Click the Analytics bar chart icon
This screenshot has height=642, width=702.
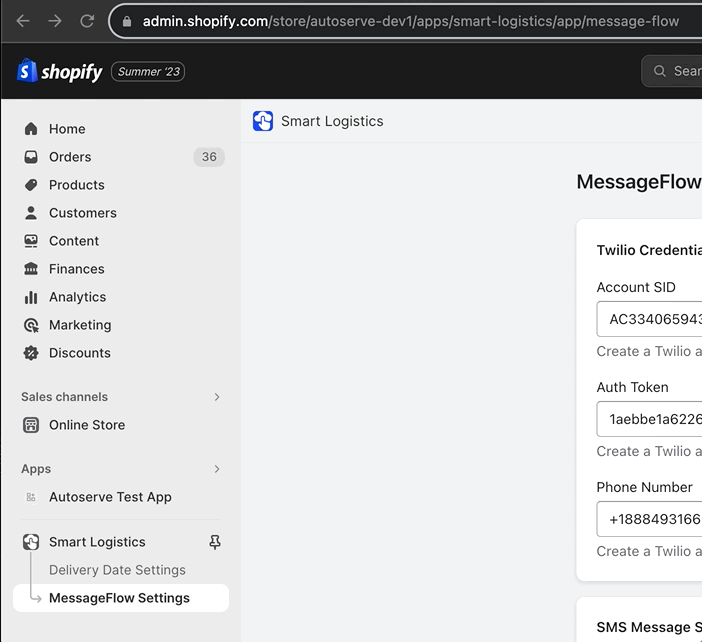click(31, 297)
